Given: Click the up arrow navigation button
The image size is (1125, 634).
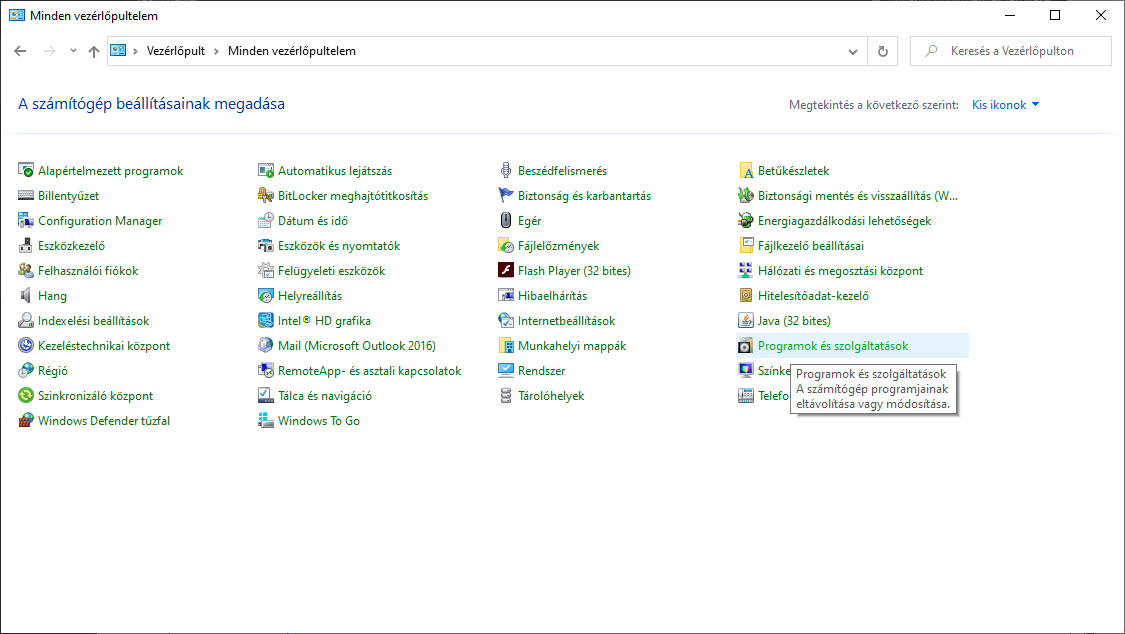Looking at the screenshot, I should 94,51.
